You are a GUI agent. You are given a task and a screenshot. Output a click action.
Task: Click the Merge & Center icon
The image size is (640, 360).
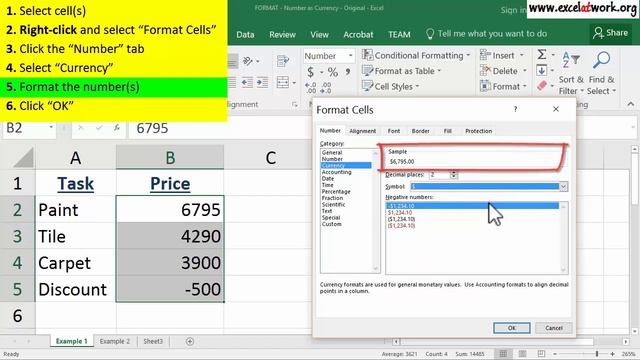click(x=283, y=82)
